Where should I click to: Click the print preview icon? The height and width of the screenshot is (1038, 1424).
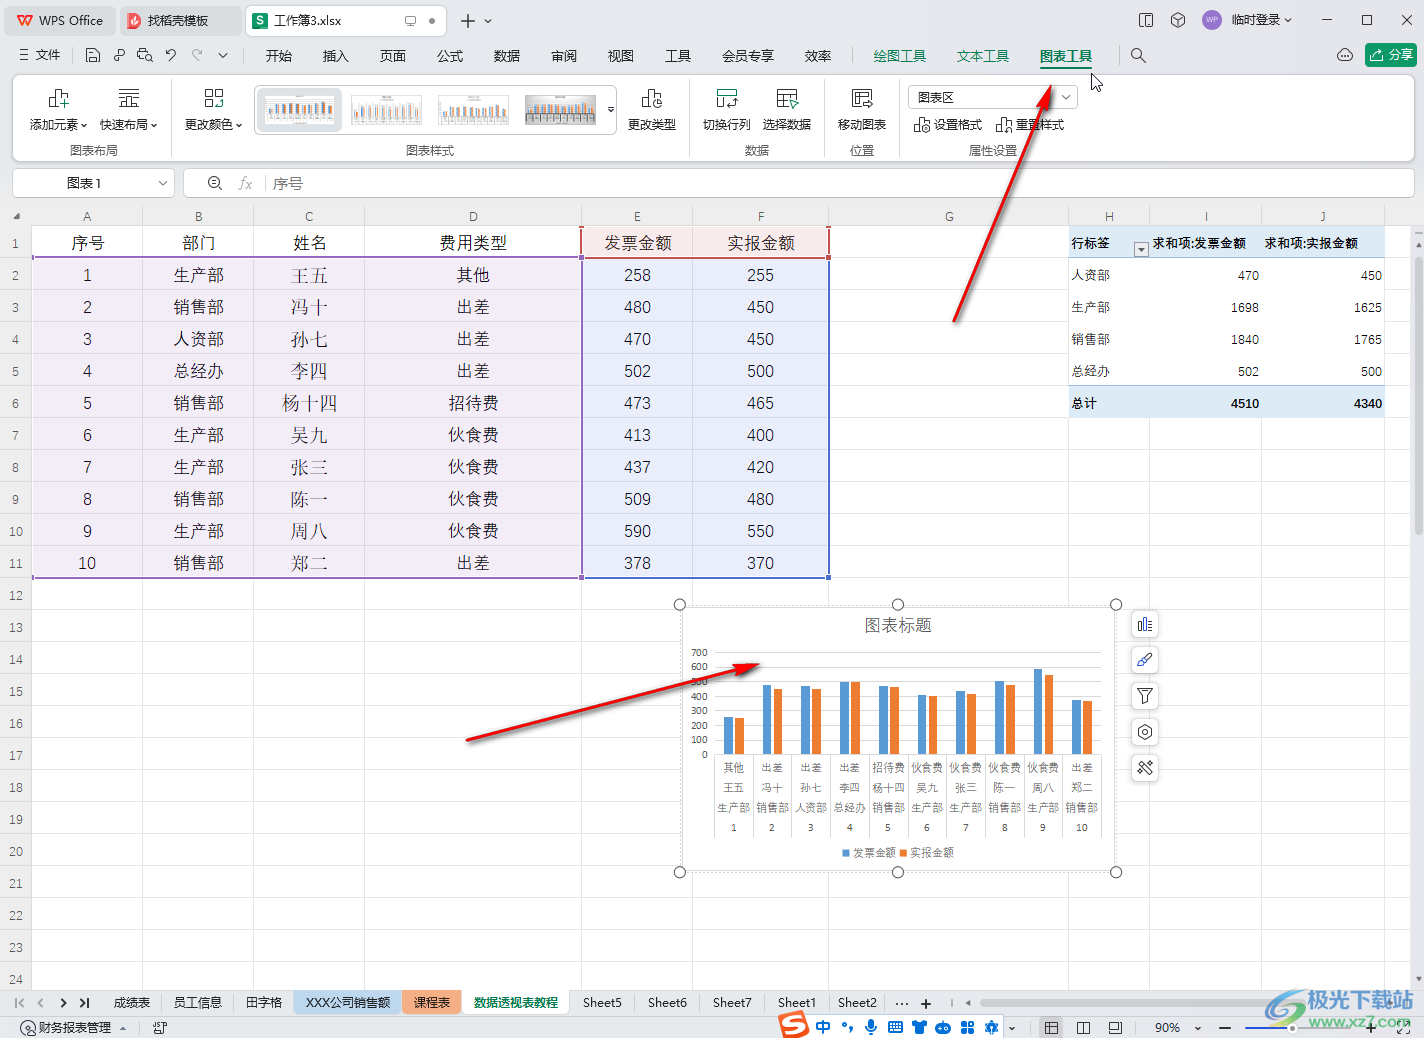pos(145,56)
